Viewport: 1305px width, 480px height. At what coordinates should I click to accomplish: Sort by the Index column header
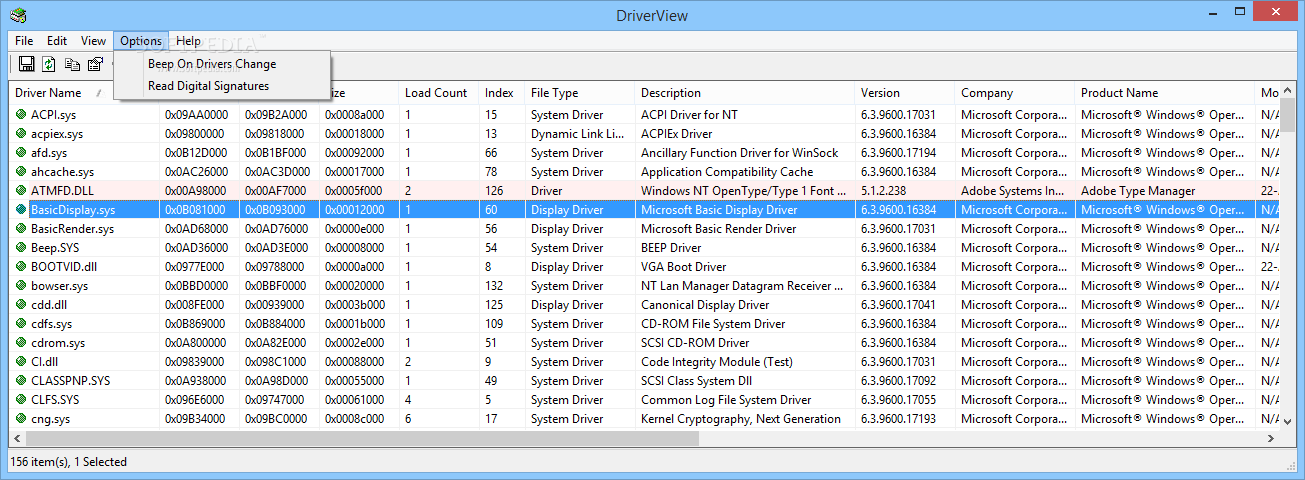click(x=502, y=93)
